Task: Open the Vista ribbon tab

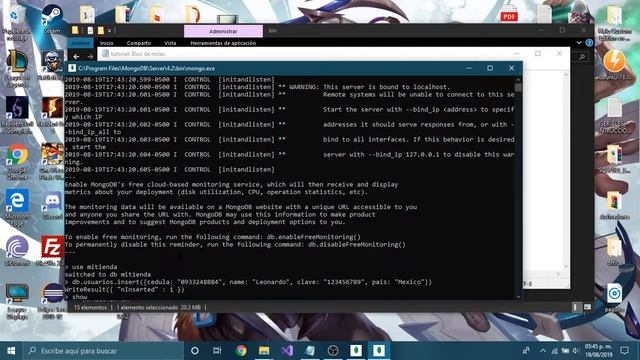Action: click(x=170, y=43)
